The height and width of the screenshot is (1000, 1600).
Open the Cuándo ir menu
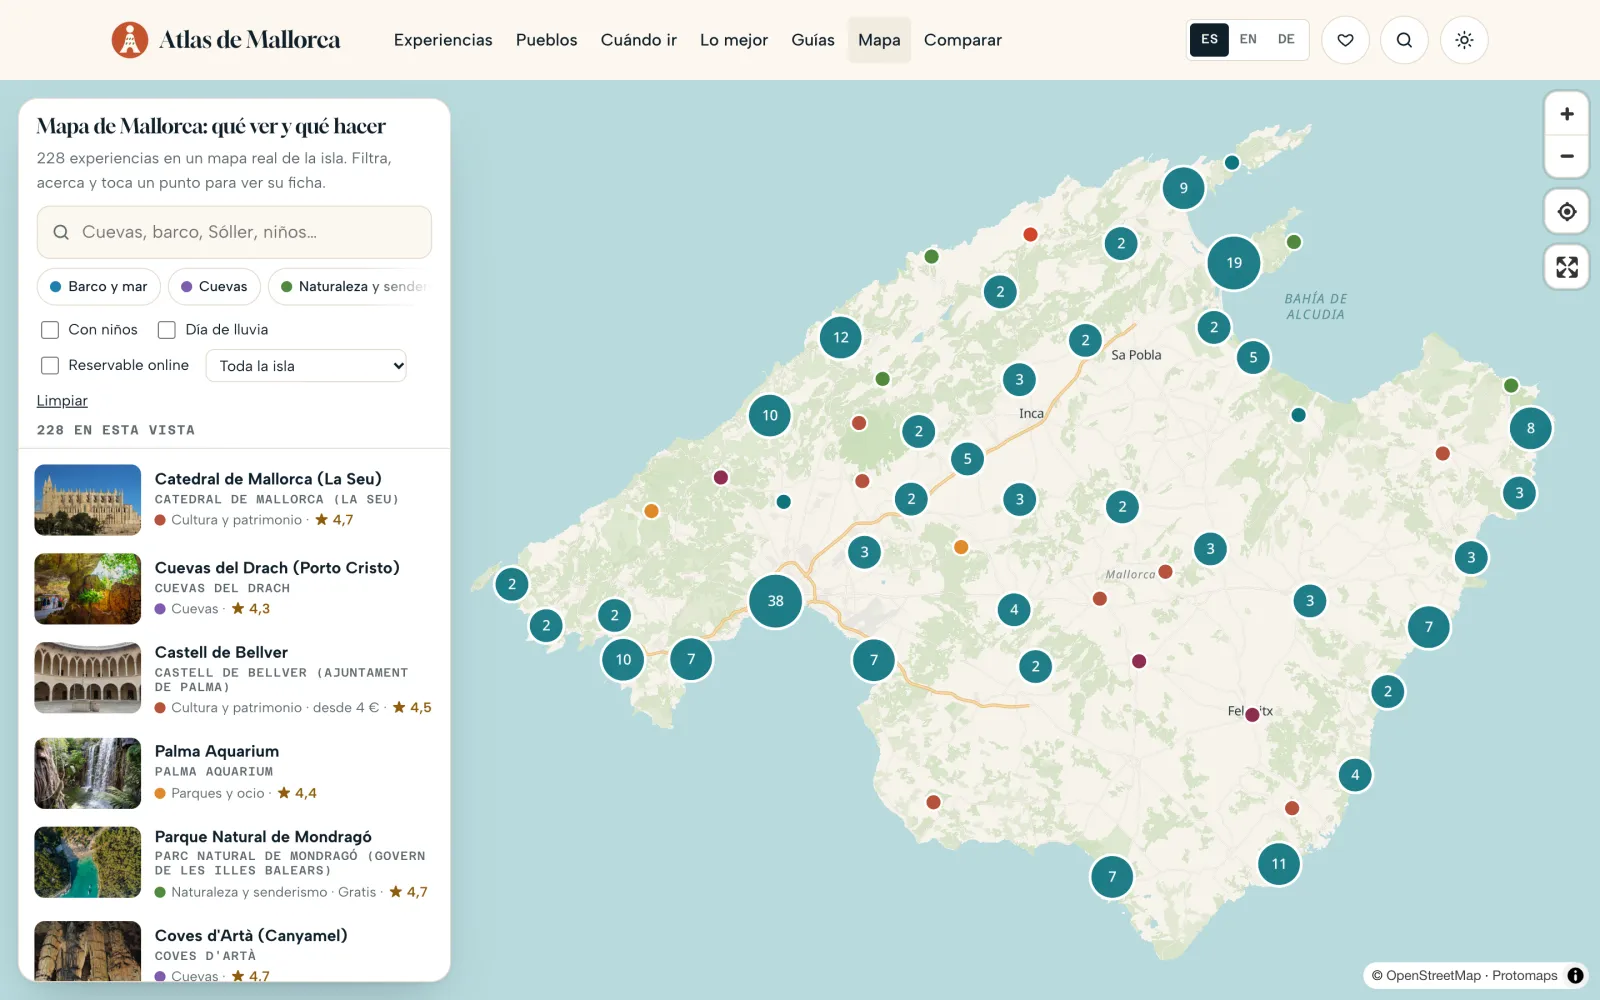(639, 40)
